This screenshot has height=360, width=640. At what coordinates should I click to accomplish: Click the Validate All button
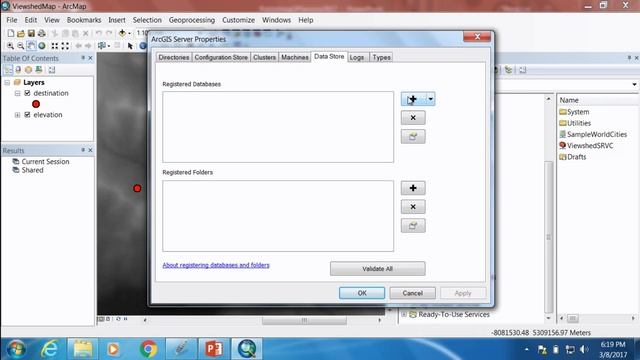click(378, 269)
